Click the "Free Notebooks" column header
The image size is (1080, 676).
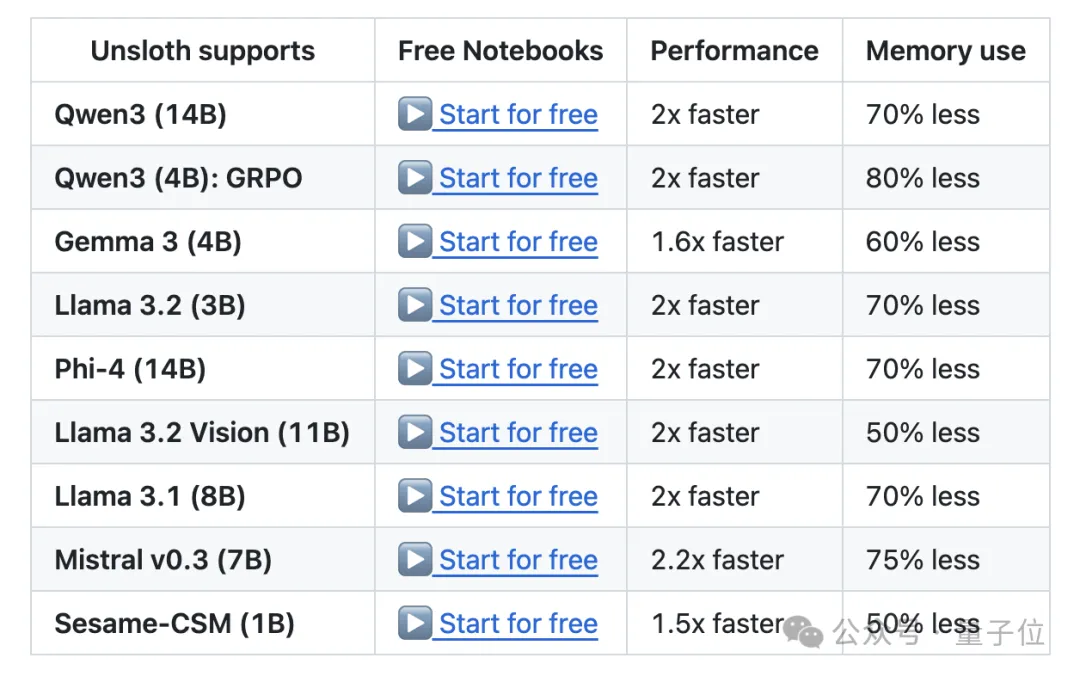tap(500, 51)
